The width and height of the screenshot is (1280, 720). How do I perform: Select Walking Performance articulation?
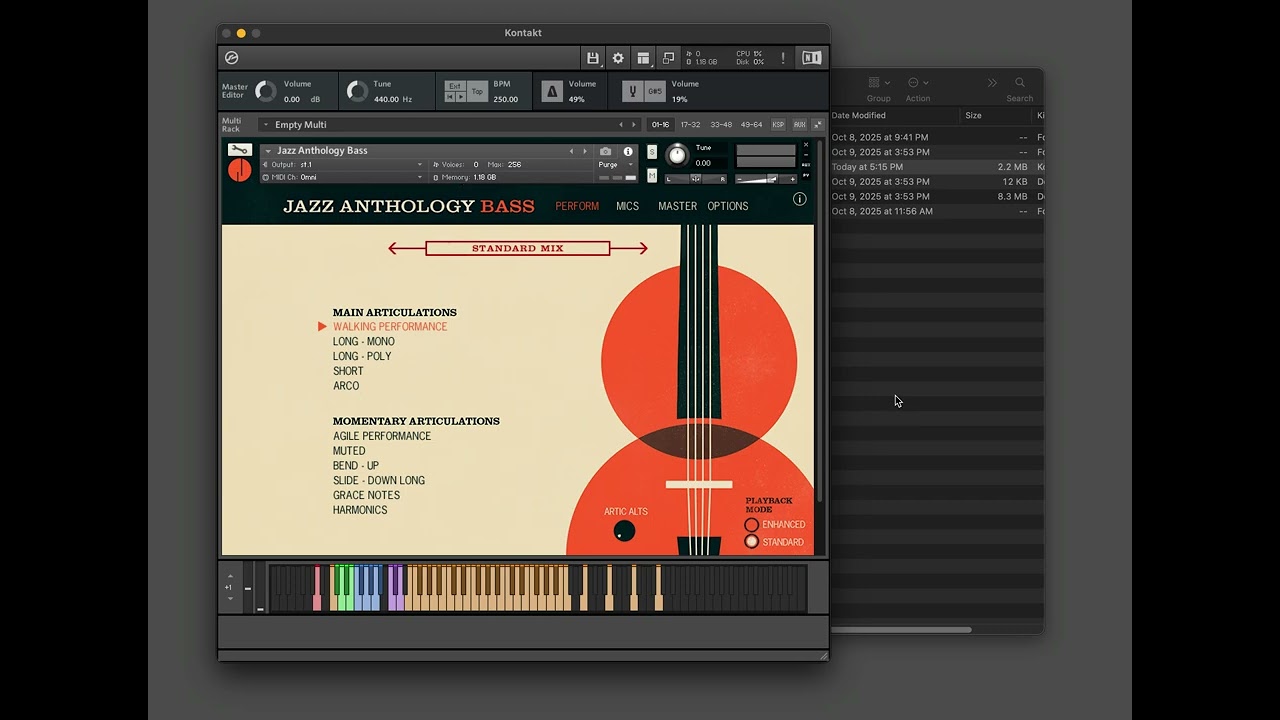390,327
